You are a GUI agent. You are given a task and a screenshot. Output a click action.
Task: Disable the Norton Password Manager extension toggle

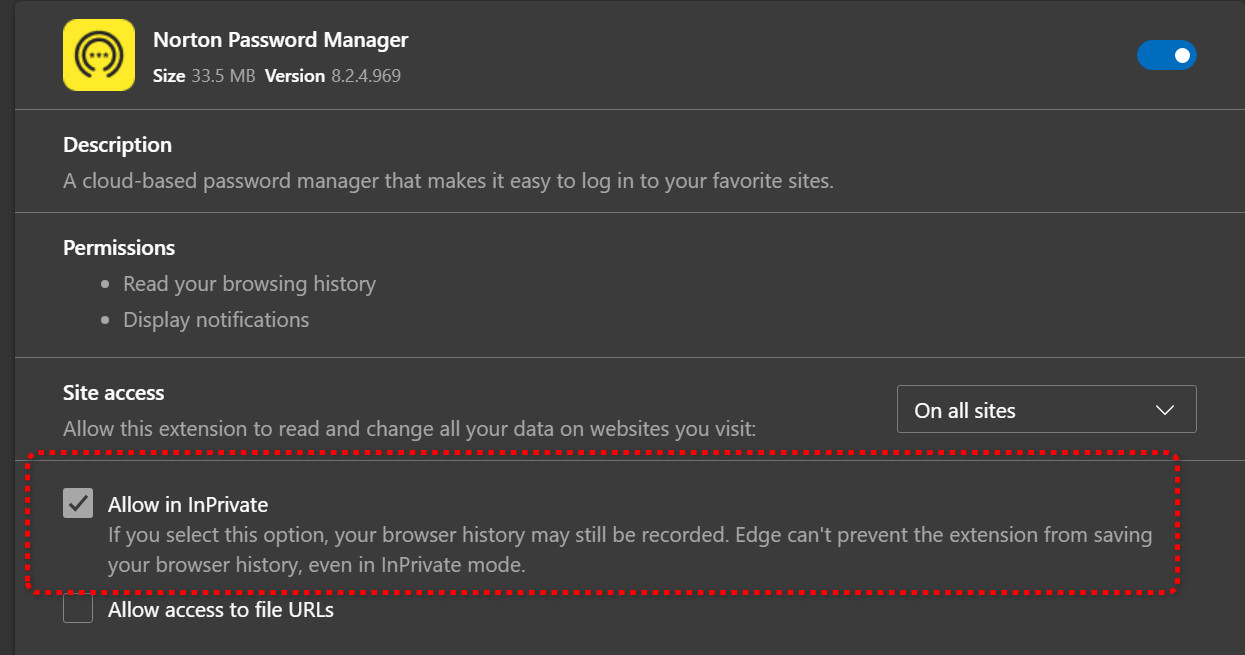pyautogui.click(x=1166, y=55)
